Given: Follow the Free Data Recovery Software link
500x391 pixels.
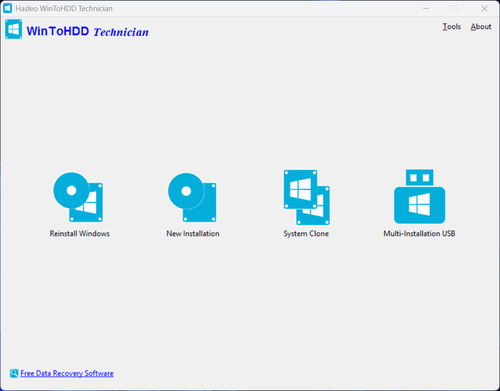Looking at the screenshot, I should click(x=67, y=373).
